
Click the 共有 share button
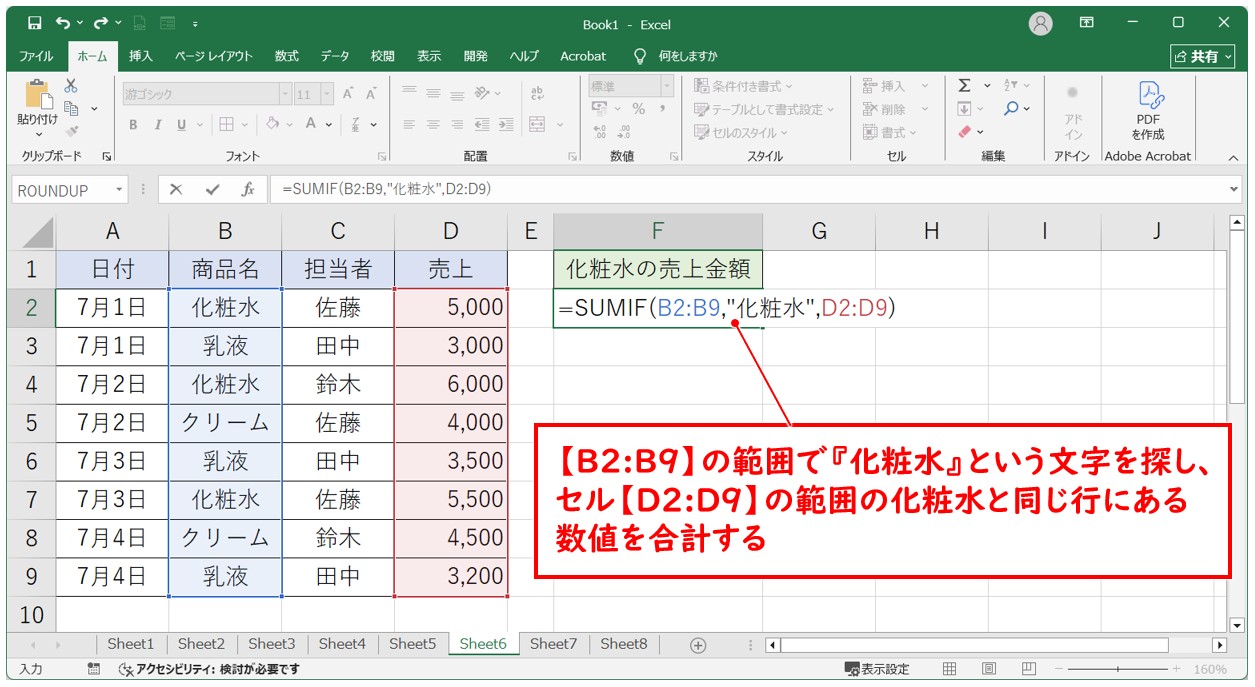[x=1203, y=57]
